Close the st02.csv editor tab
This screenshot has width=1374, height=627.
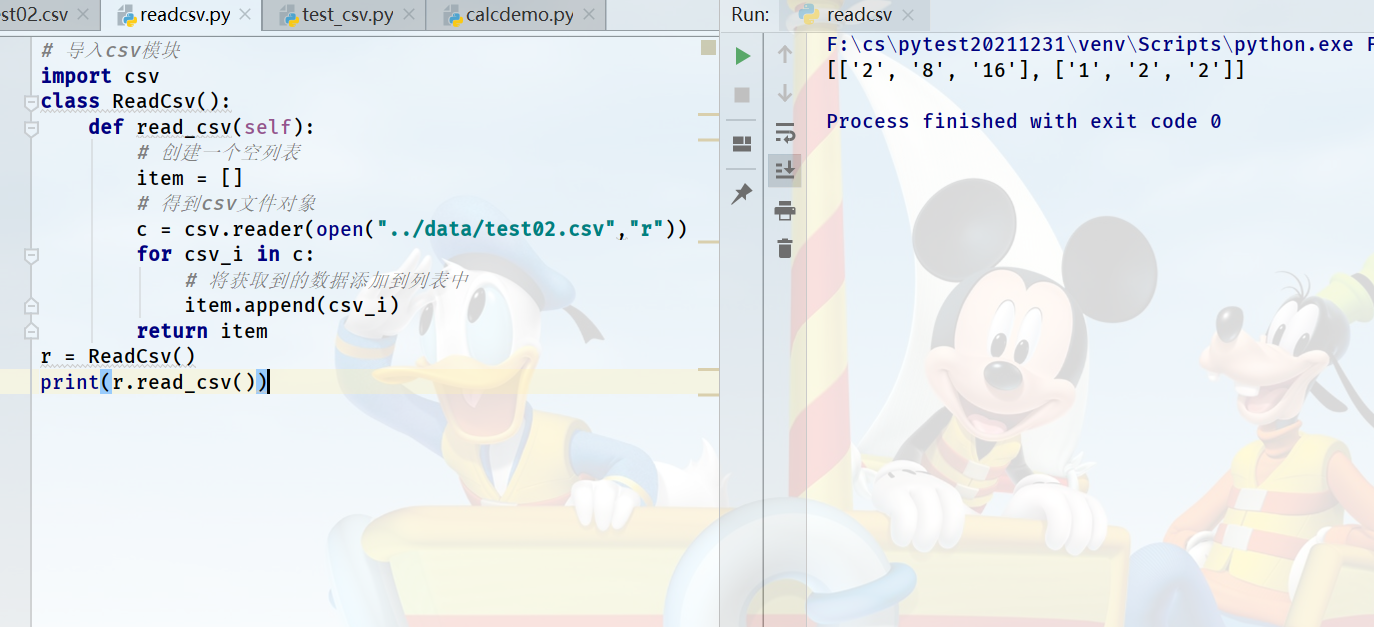point(82,15)
